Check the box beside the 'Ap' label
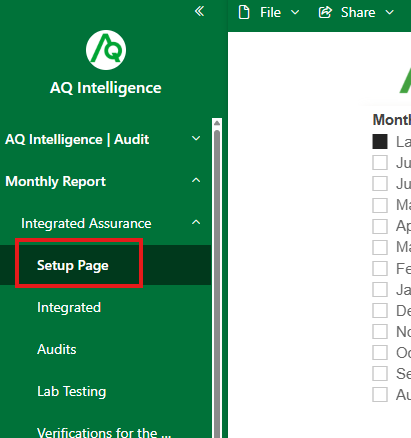This screenshot has height=438, width=411. point(380,226)
